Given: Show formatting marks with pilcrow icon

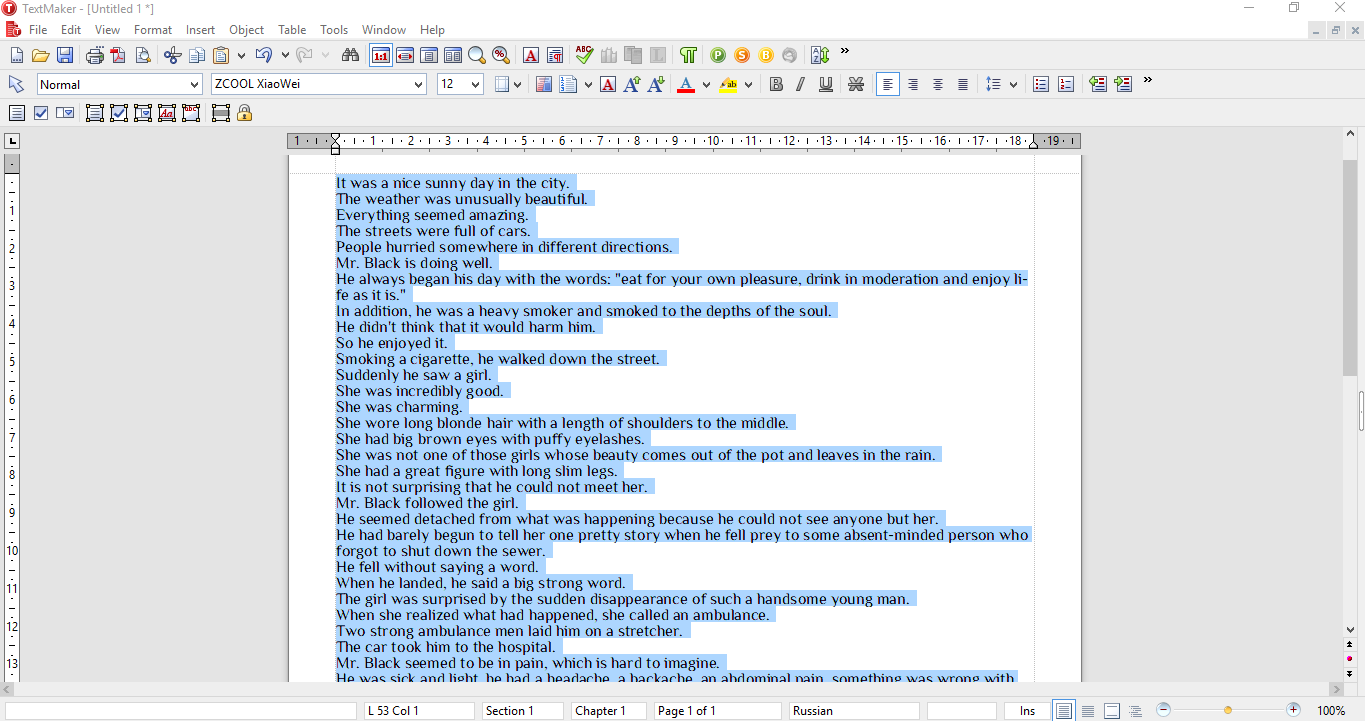Looking at the screenshot, I should pos(688,56).
